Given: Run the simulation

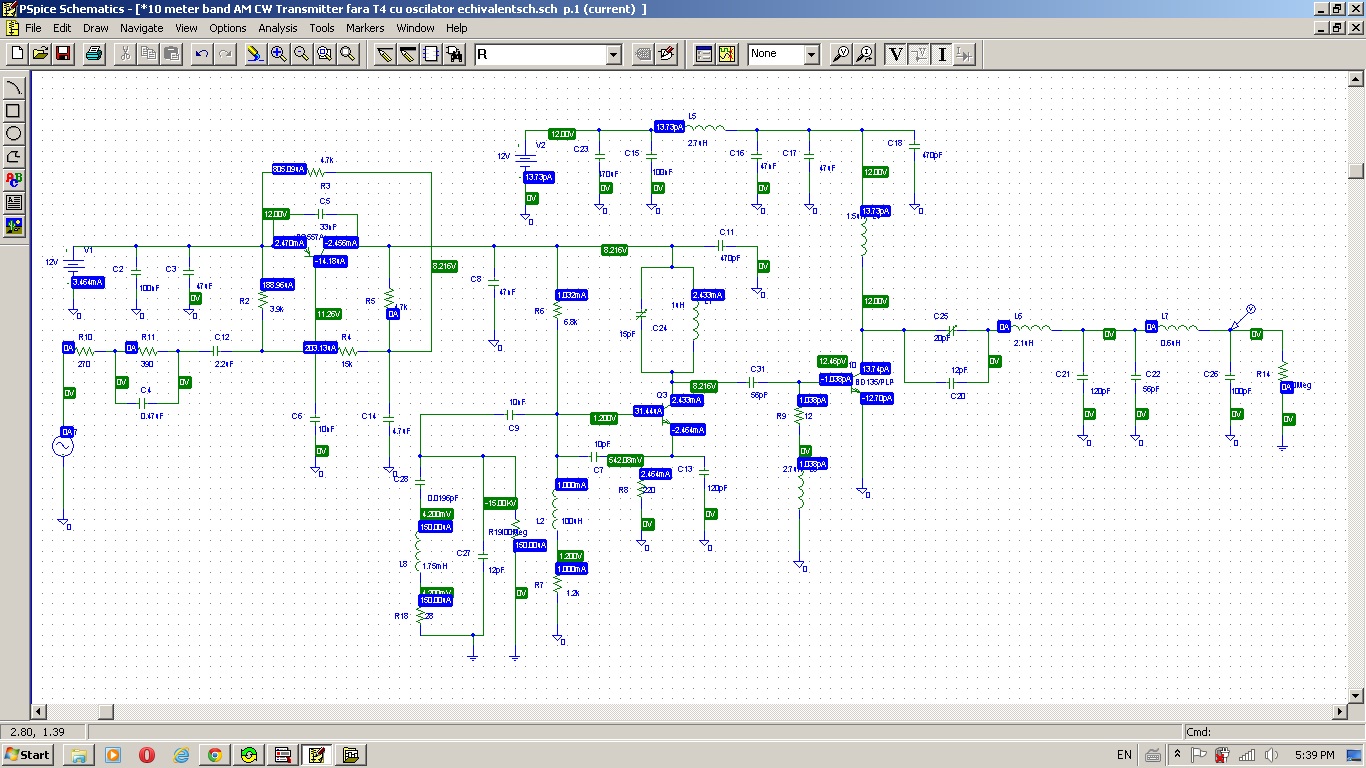Looking at the screenshot, I should pos(727,54).
